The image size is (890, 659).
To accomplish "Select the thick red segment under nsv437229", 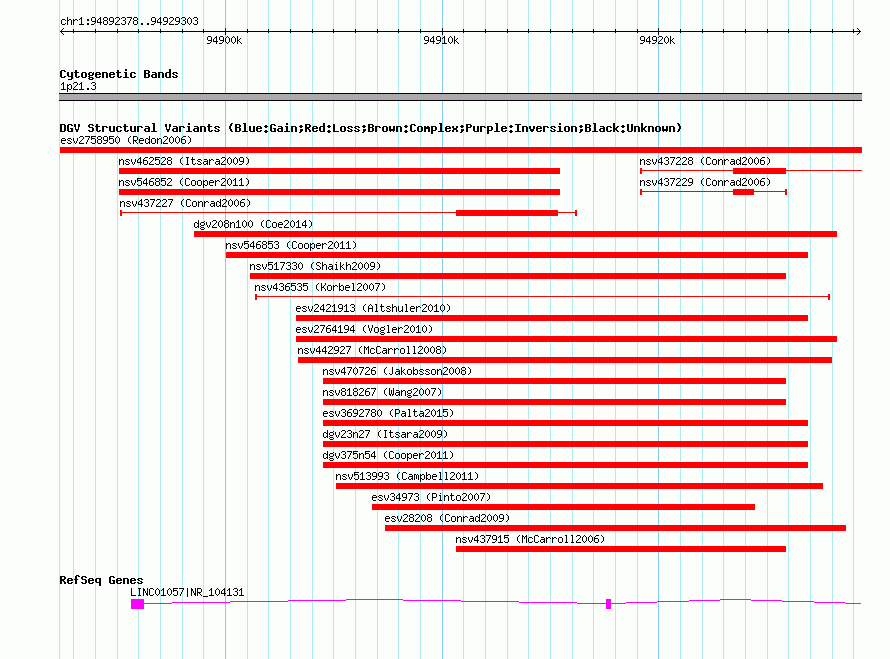I will click(744, 192).
